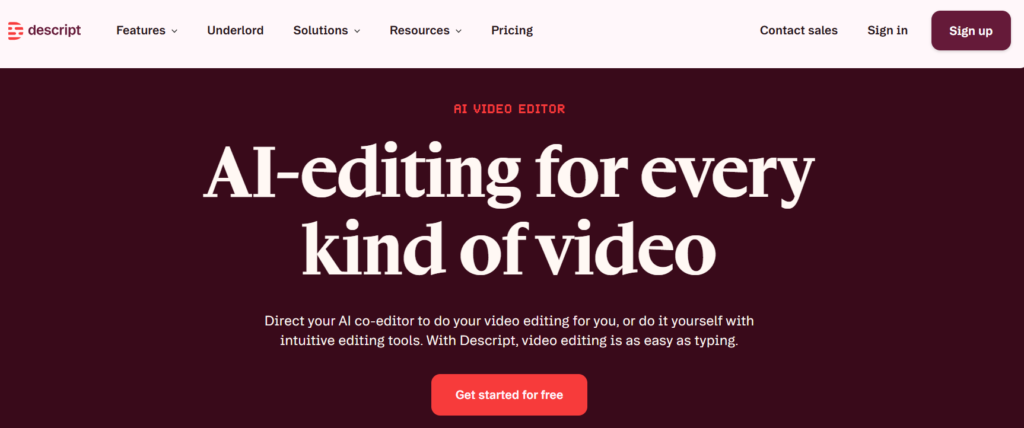Expand the chevron beside Solutions

click(357, 31)
